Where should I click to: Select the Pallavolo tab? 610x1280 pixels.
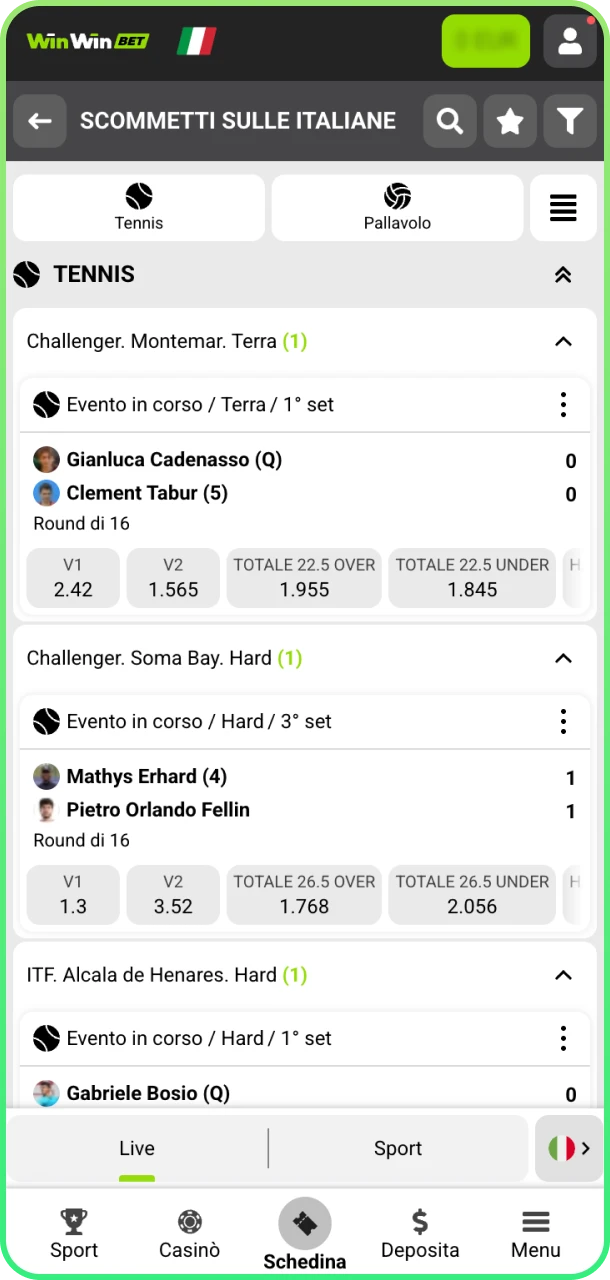[397, 208]
